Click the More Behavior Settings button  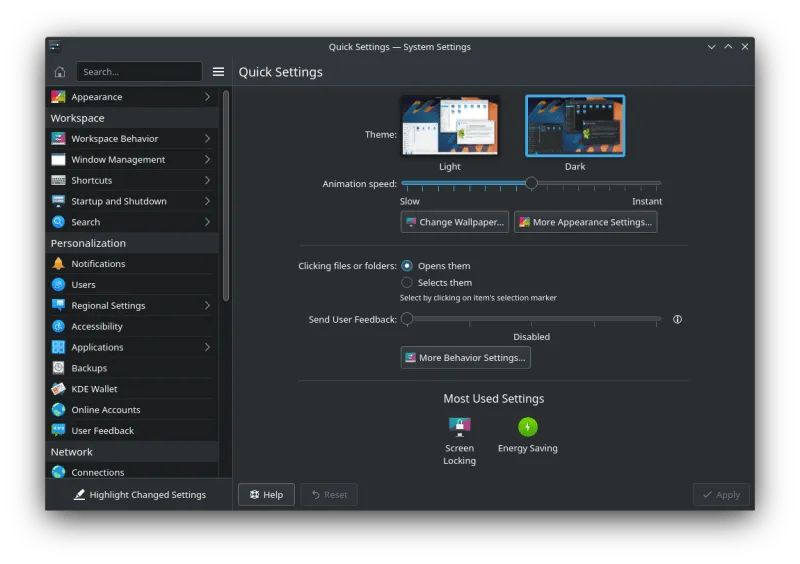pos(465,358)
